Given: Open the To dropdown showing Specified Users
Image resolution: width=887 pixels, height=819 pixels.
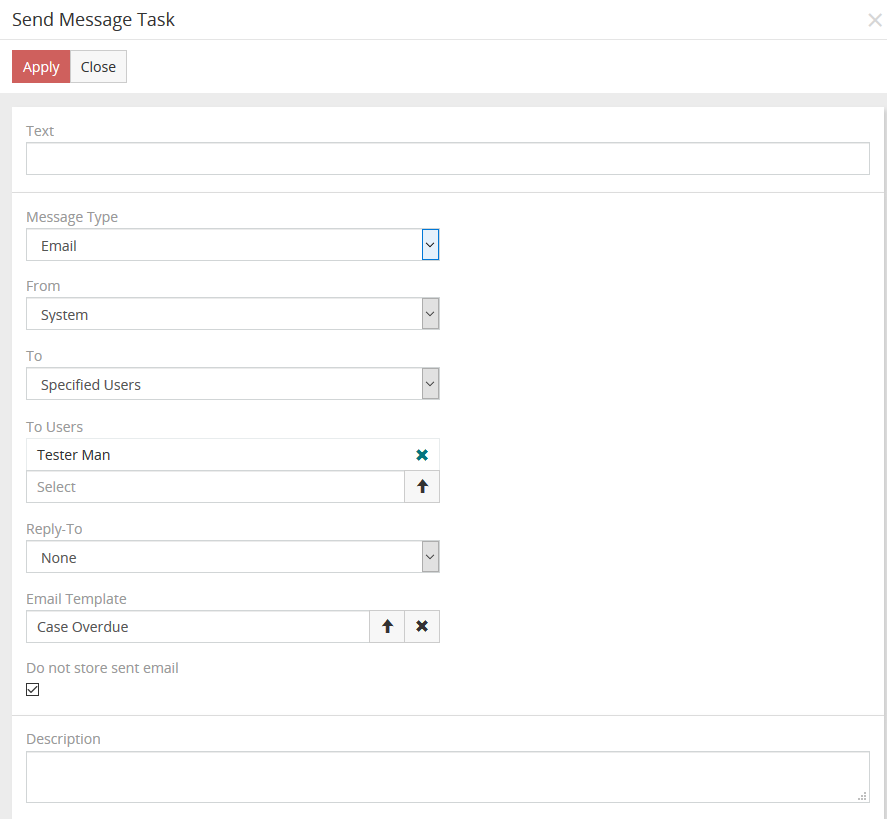Looking at the screenshot, I should coord(430,384).
